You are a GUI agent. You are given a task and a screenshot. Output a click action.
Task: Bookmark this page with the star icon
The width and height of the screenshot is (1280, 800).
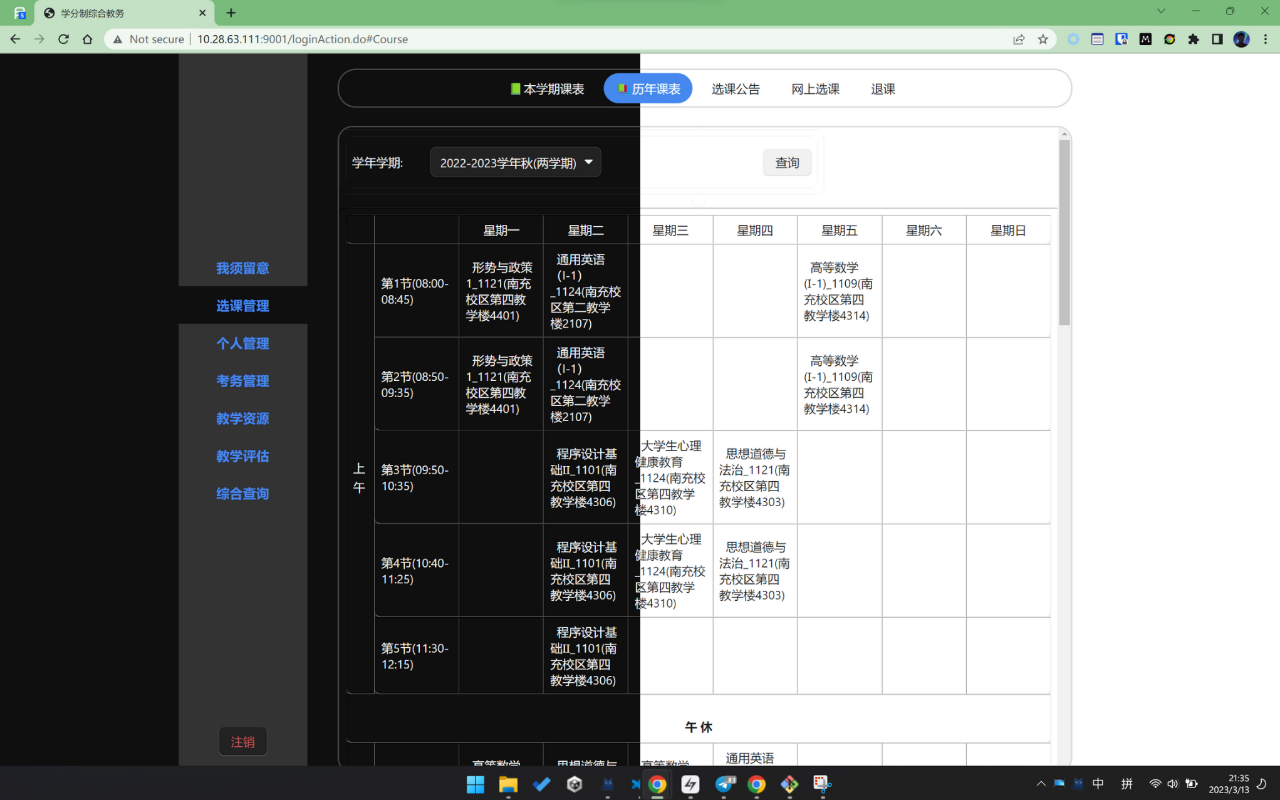pyautogui.click(x=1043, y=39)
